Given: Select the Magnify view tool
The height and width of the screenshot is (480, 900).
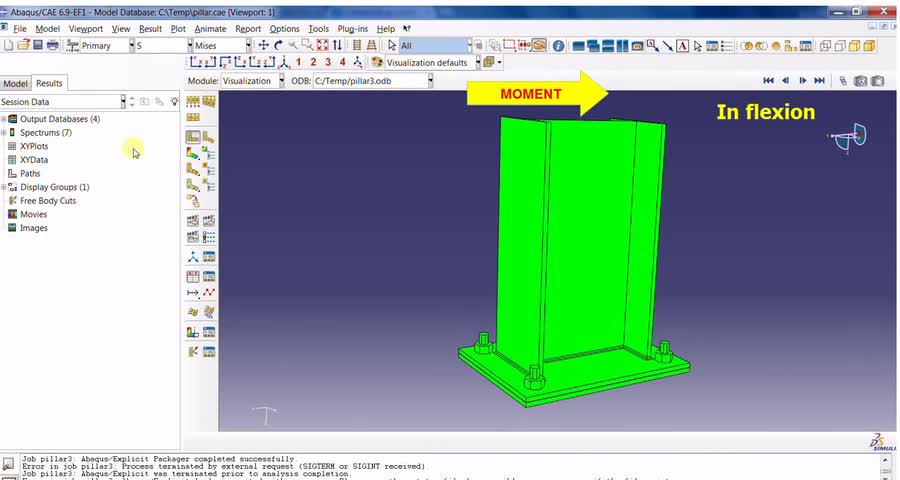Looking at the screenshot, I should [293, 45].
